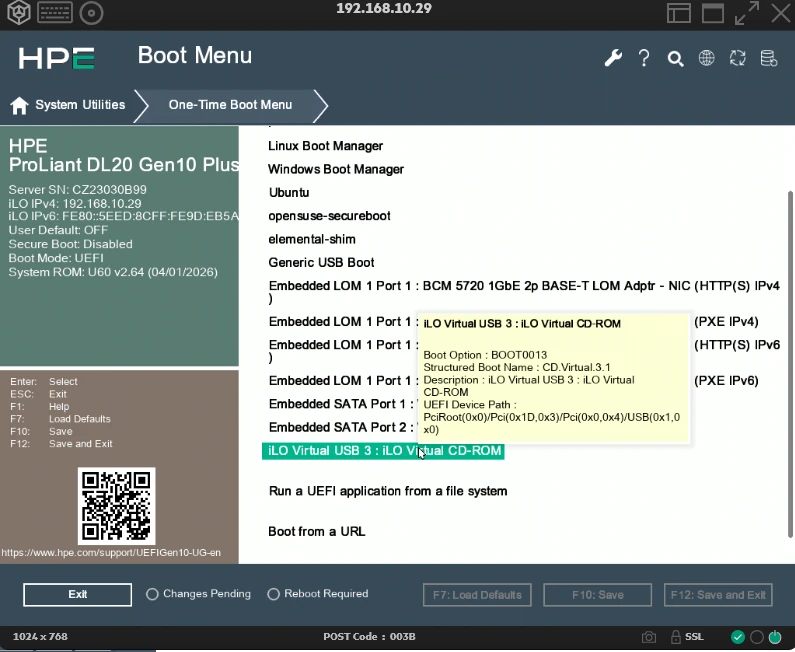
Task: Click the Changes Pending indicator
Action: 198,594
